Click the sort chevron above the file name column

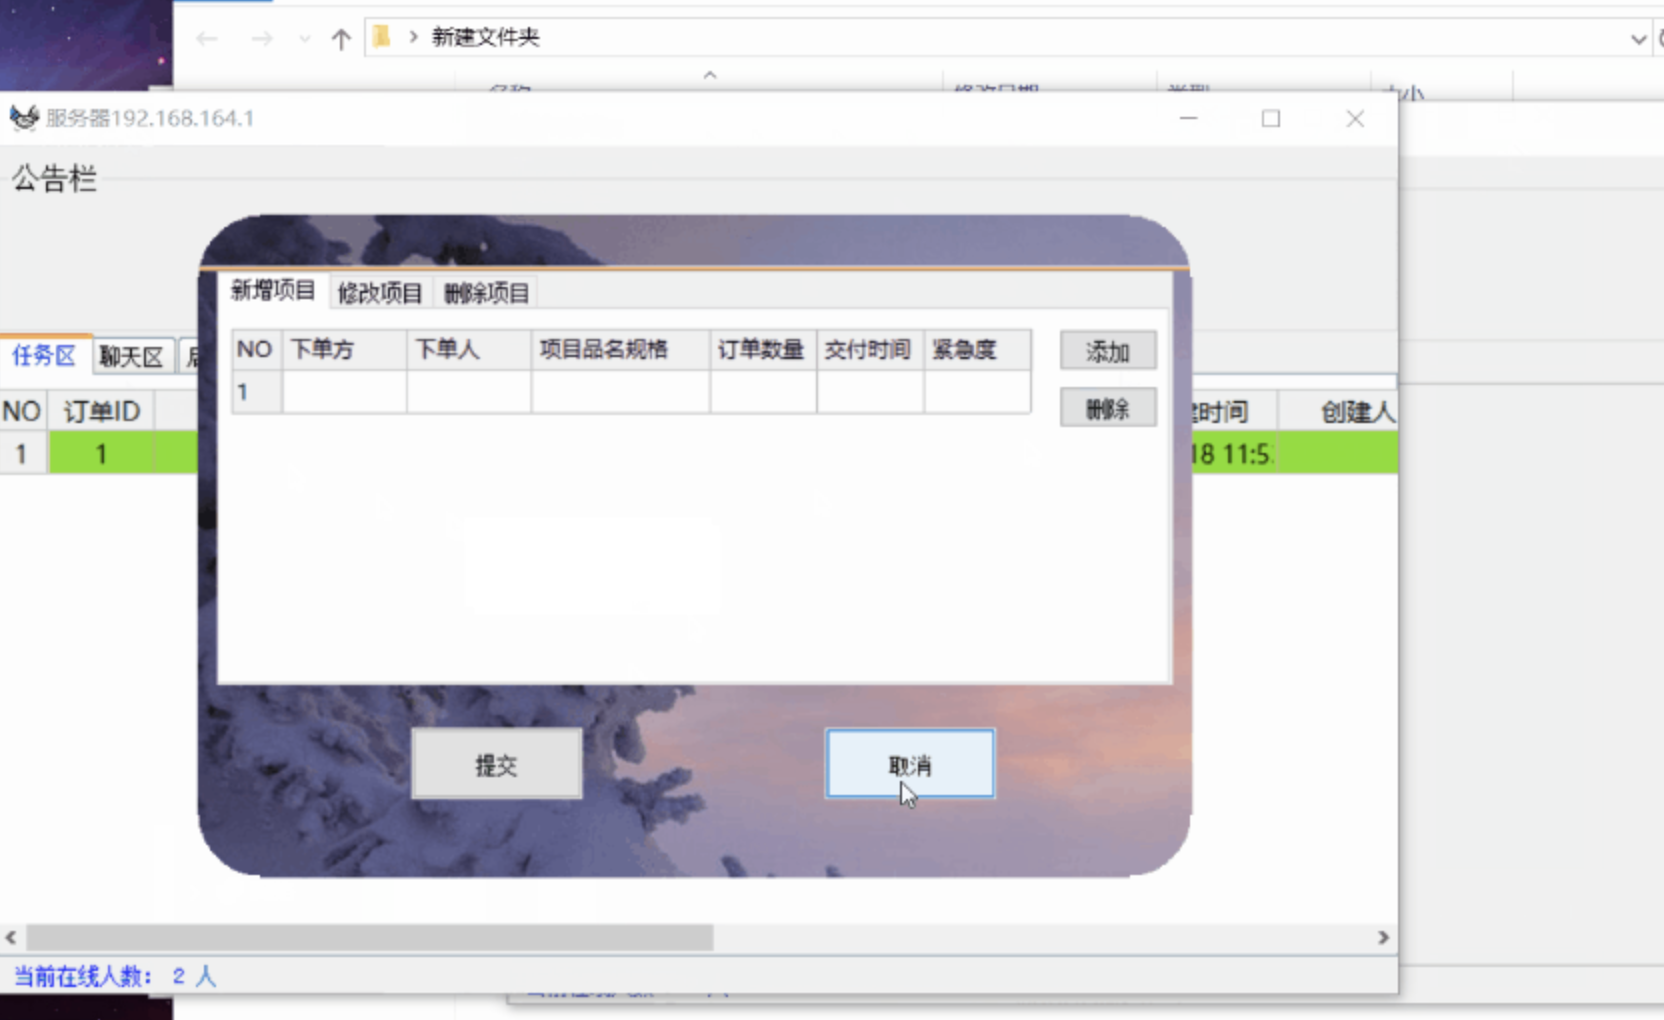[x=709, y=75]
